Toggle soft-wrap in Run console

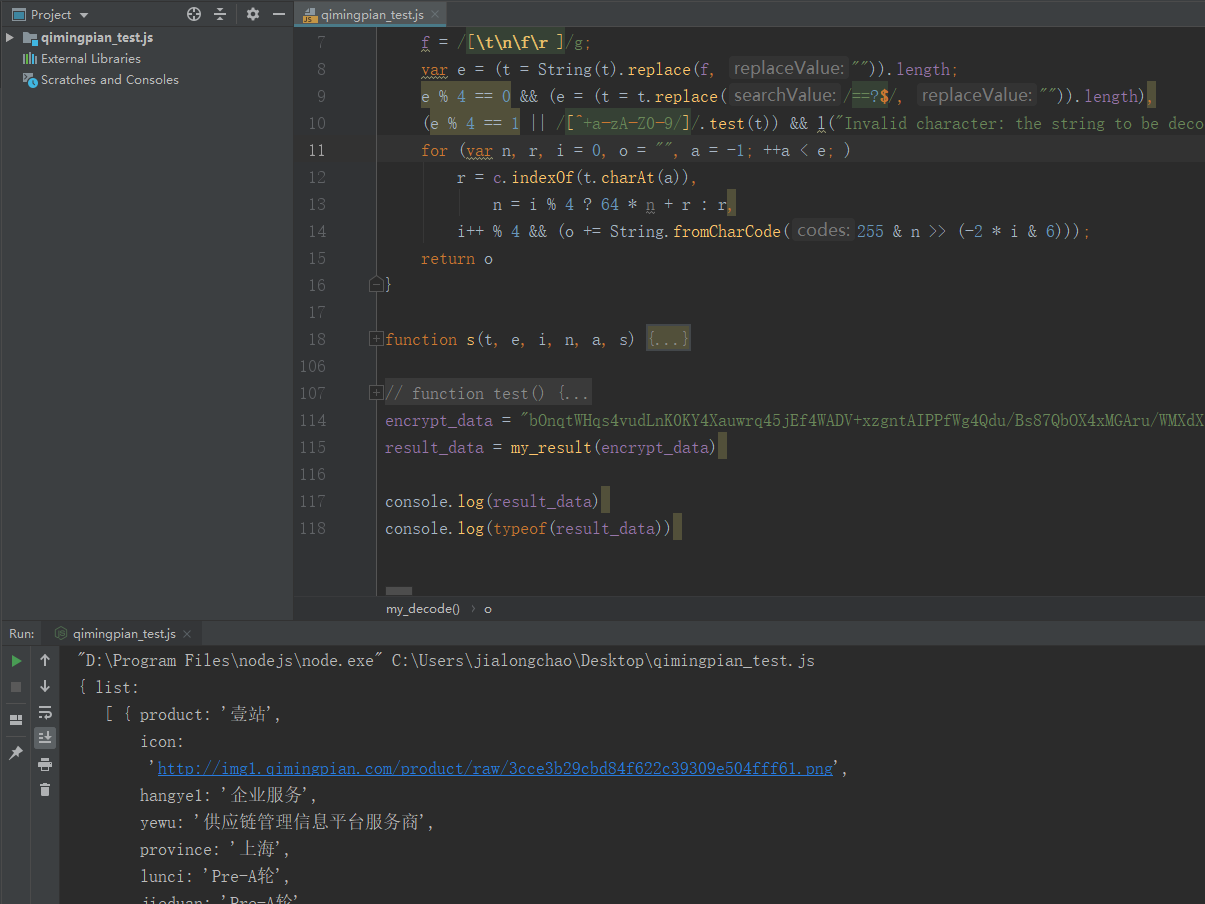[x=45, y=712]
